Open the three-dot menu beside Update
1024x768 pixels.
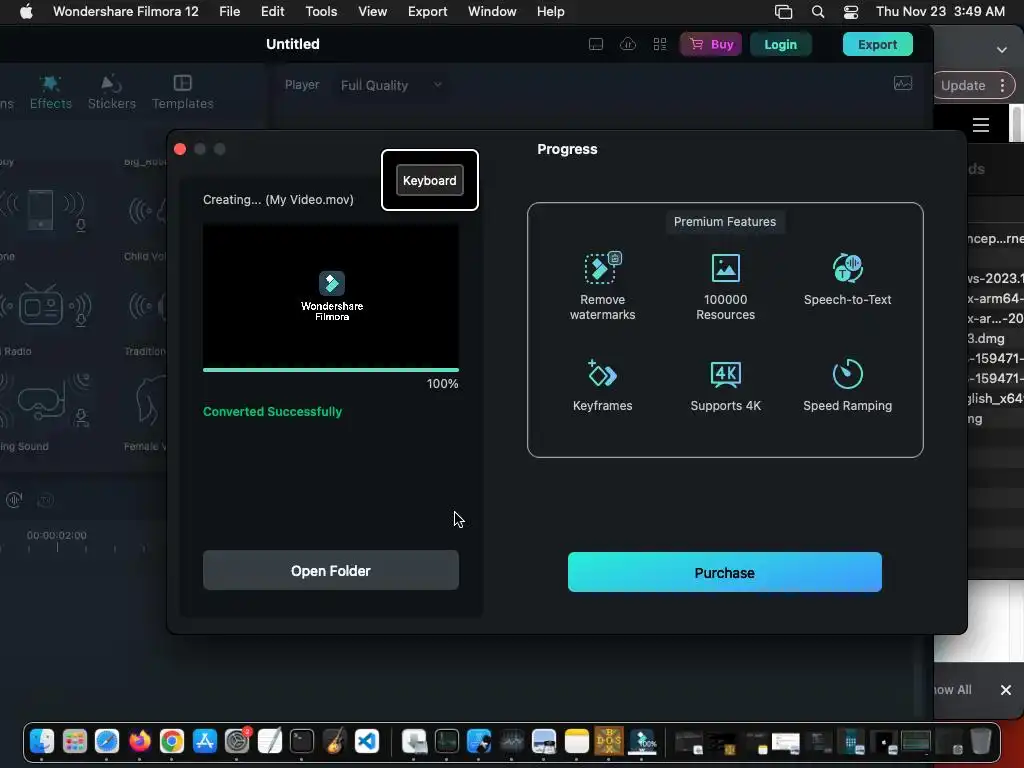click(x=1002, y=85)
